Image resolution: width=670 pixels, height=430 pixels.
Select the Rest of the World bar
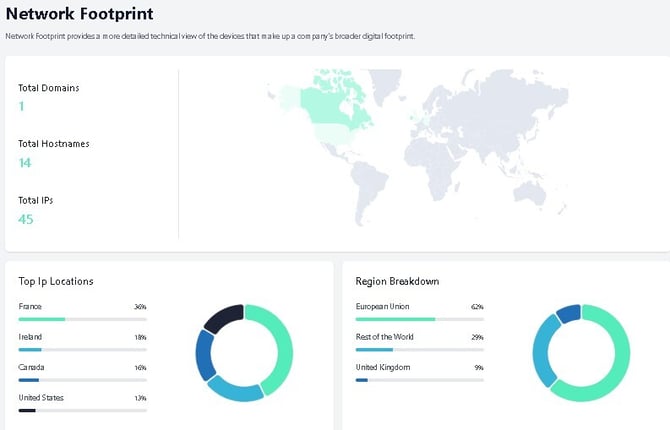point(419,350)
